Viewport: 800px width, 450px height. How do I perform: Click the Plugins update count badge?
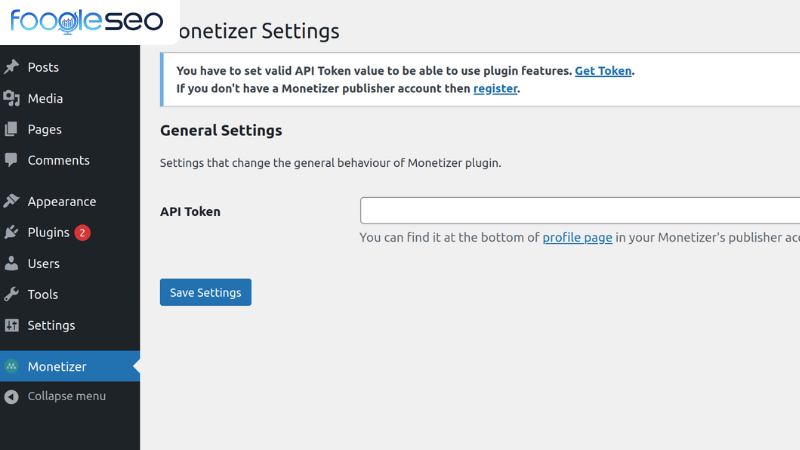82,232
